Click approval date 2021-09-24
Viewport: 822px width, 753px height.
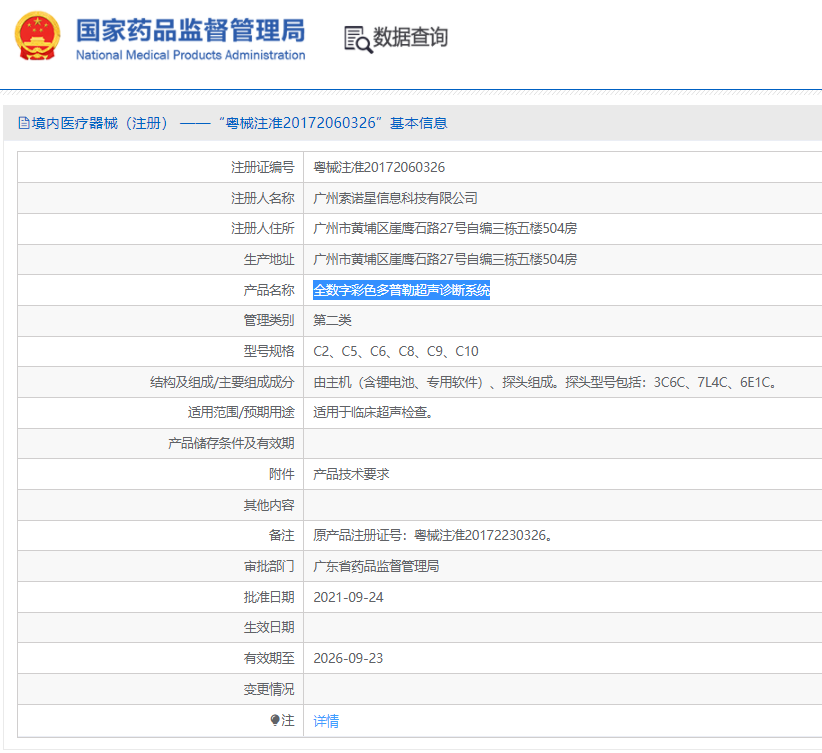click(x=348, y=597)
